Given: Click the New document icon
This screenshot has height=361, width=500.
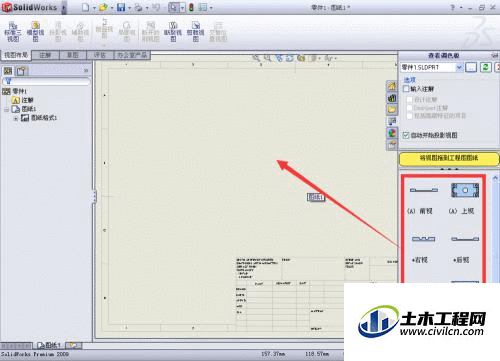Looking at the screenshot, I should pos(86,7).
